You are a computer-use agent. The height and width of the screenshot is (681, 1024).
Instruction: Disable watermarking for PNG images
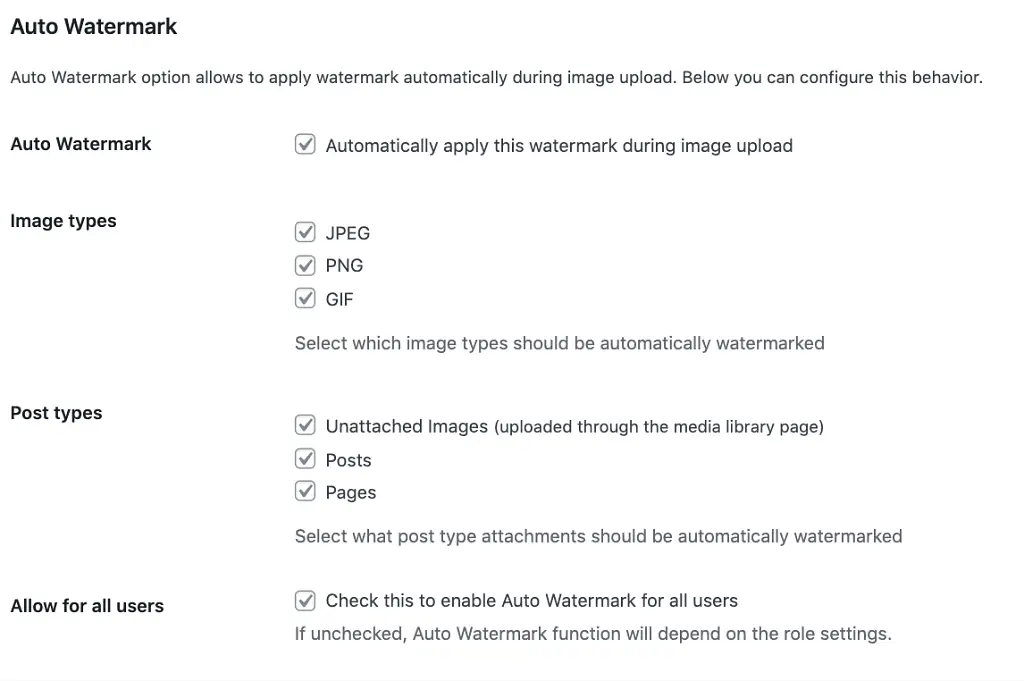point(305,265)
